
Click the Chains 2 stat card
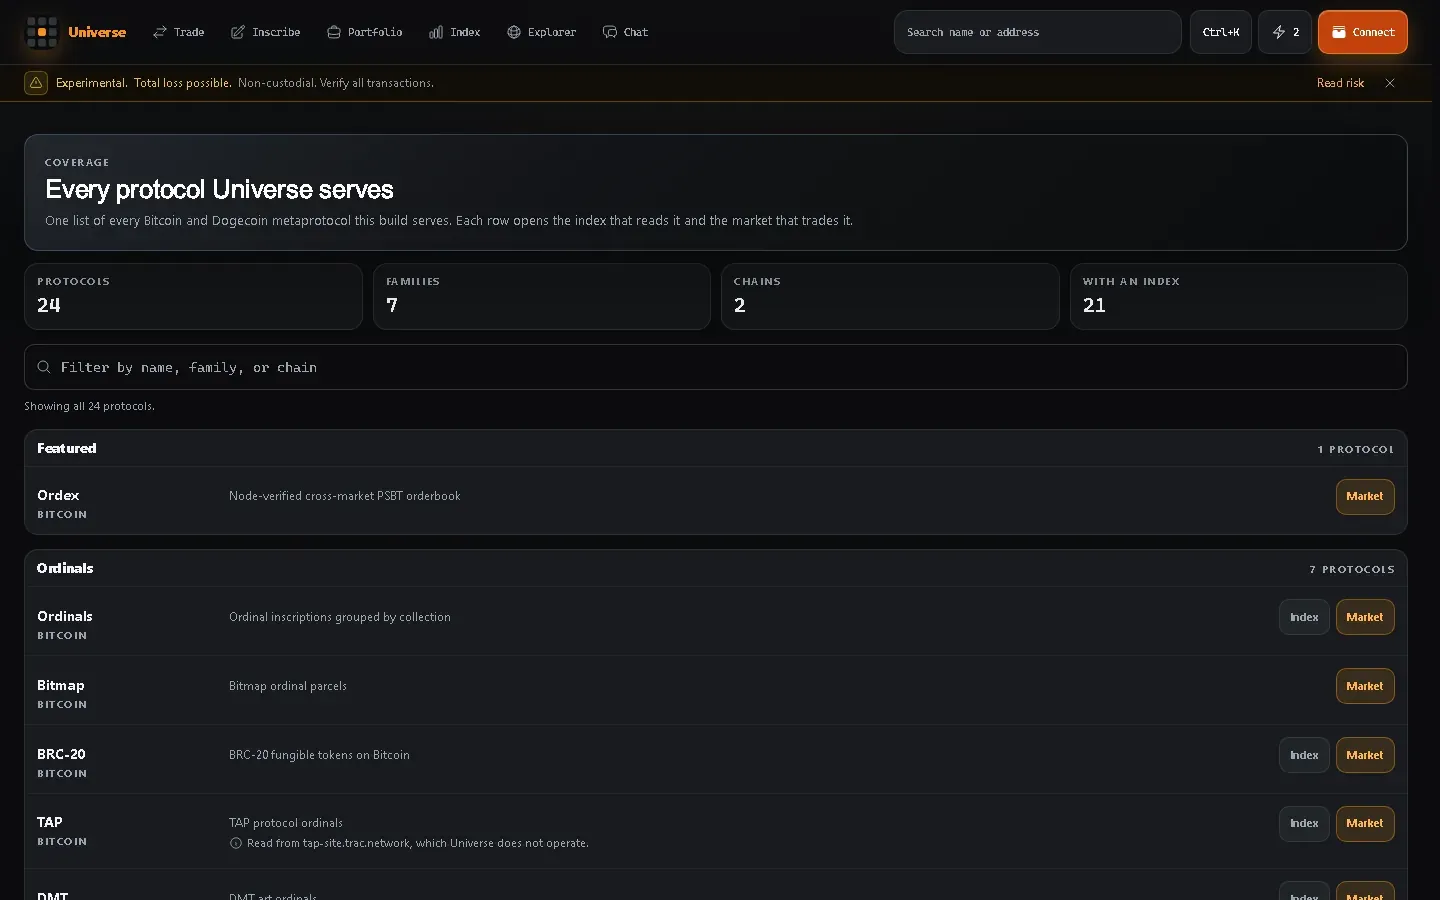coord(890,296)
